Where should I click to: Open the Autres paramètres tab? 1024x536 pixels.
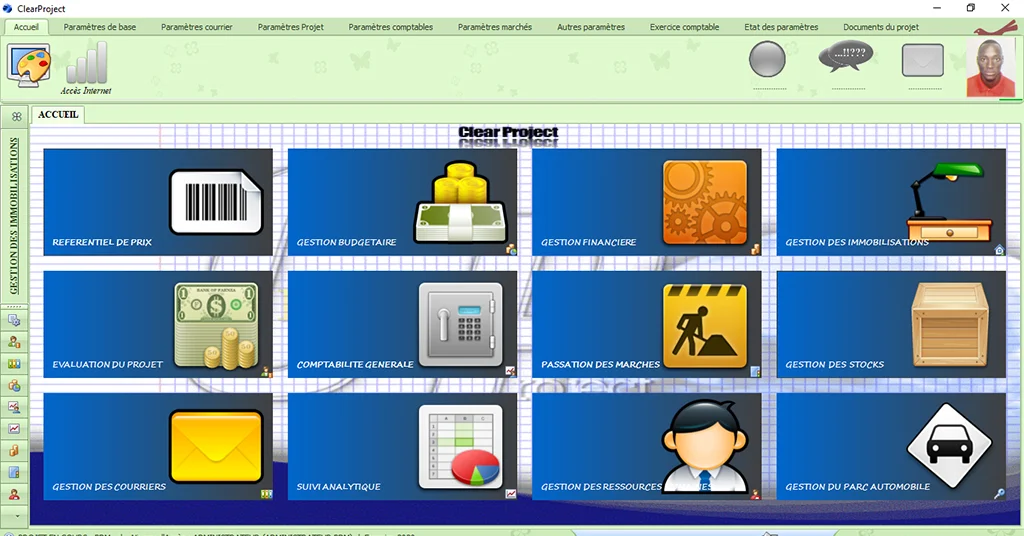(x=591, y=27)
